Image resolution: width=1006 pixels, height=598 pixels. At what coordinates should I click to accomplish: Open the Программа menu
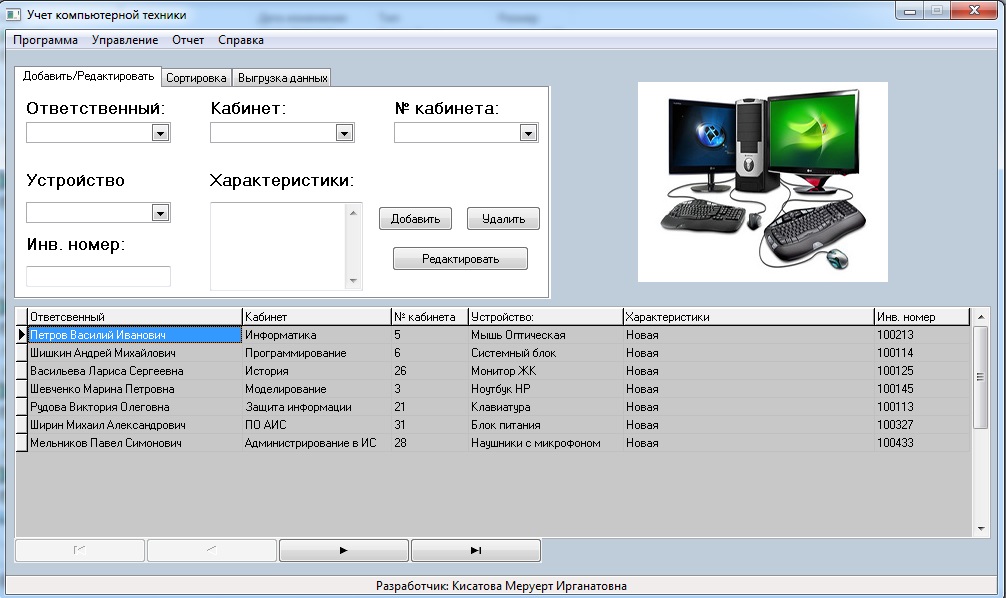click(x=46, y=40)
